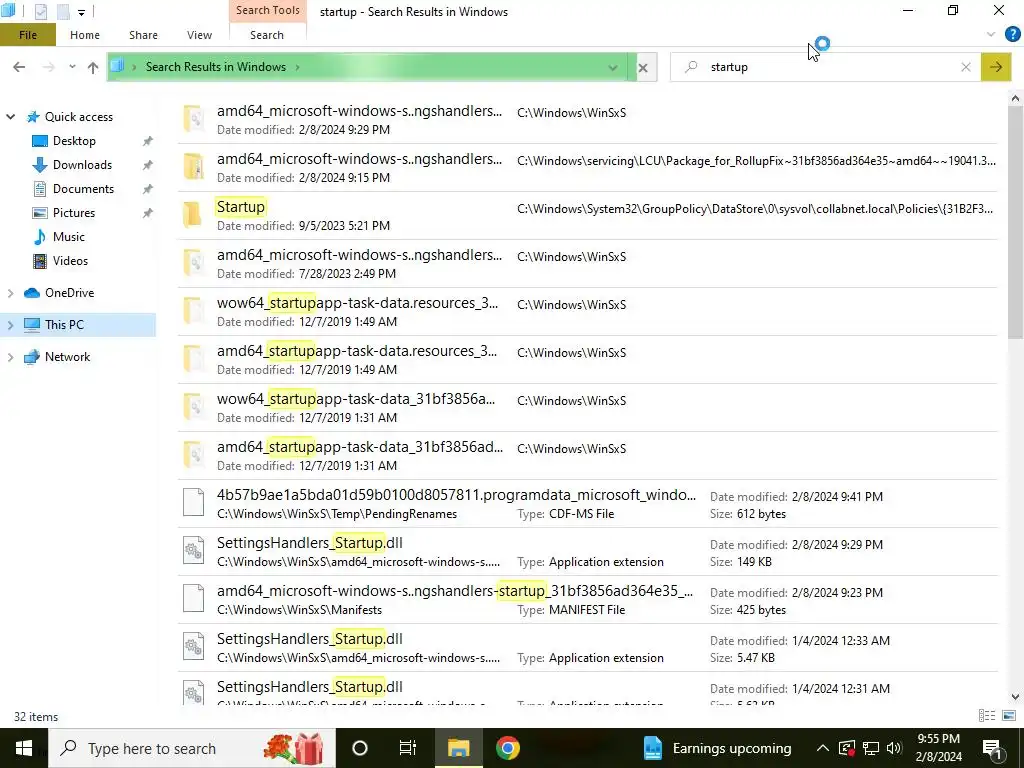Click the dll icon modified 2/8/2024 9:29 PM
Screen dimensions: 1024x768
(x=193, y=551)
